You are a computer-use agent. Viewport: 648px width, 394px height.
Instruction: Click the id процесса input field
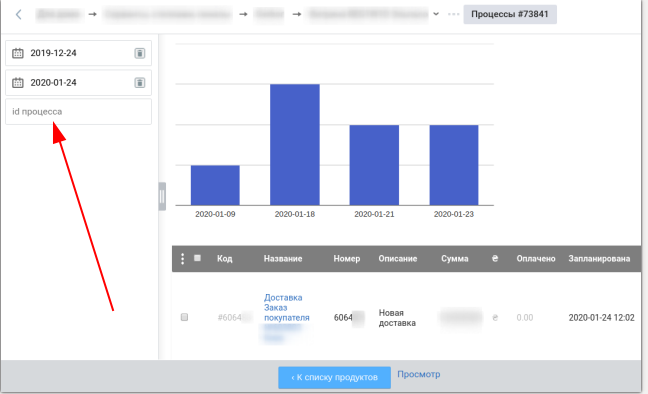pyautogui.click(x=79, y=112)
